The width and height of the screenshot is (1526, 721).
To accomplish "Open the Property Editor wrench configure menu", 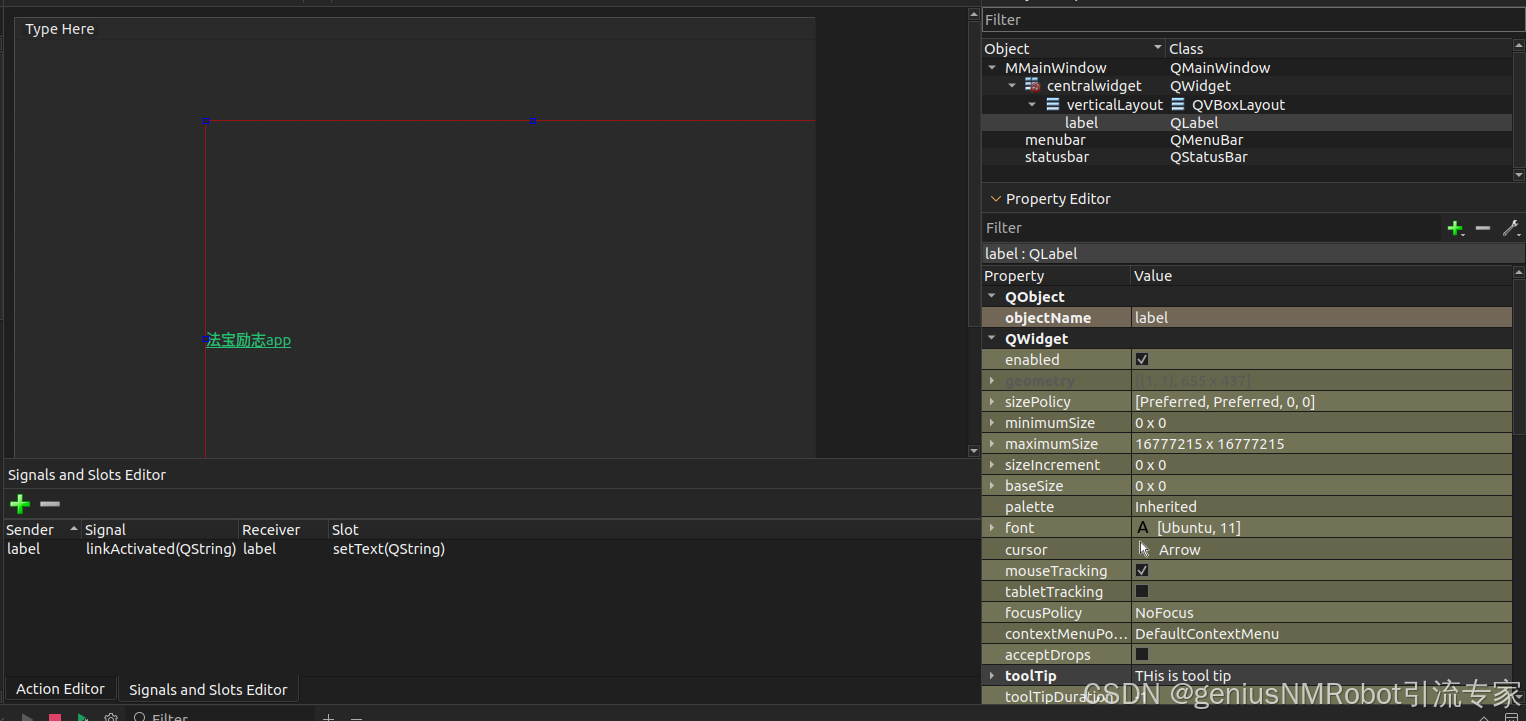I will (1510, 228).
